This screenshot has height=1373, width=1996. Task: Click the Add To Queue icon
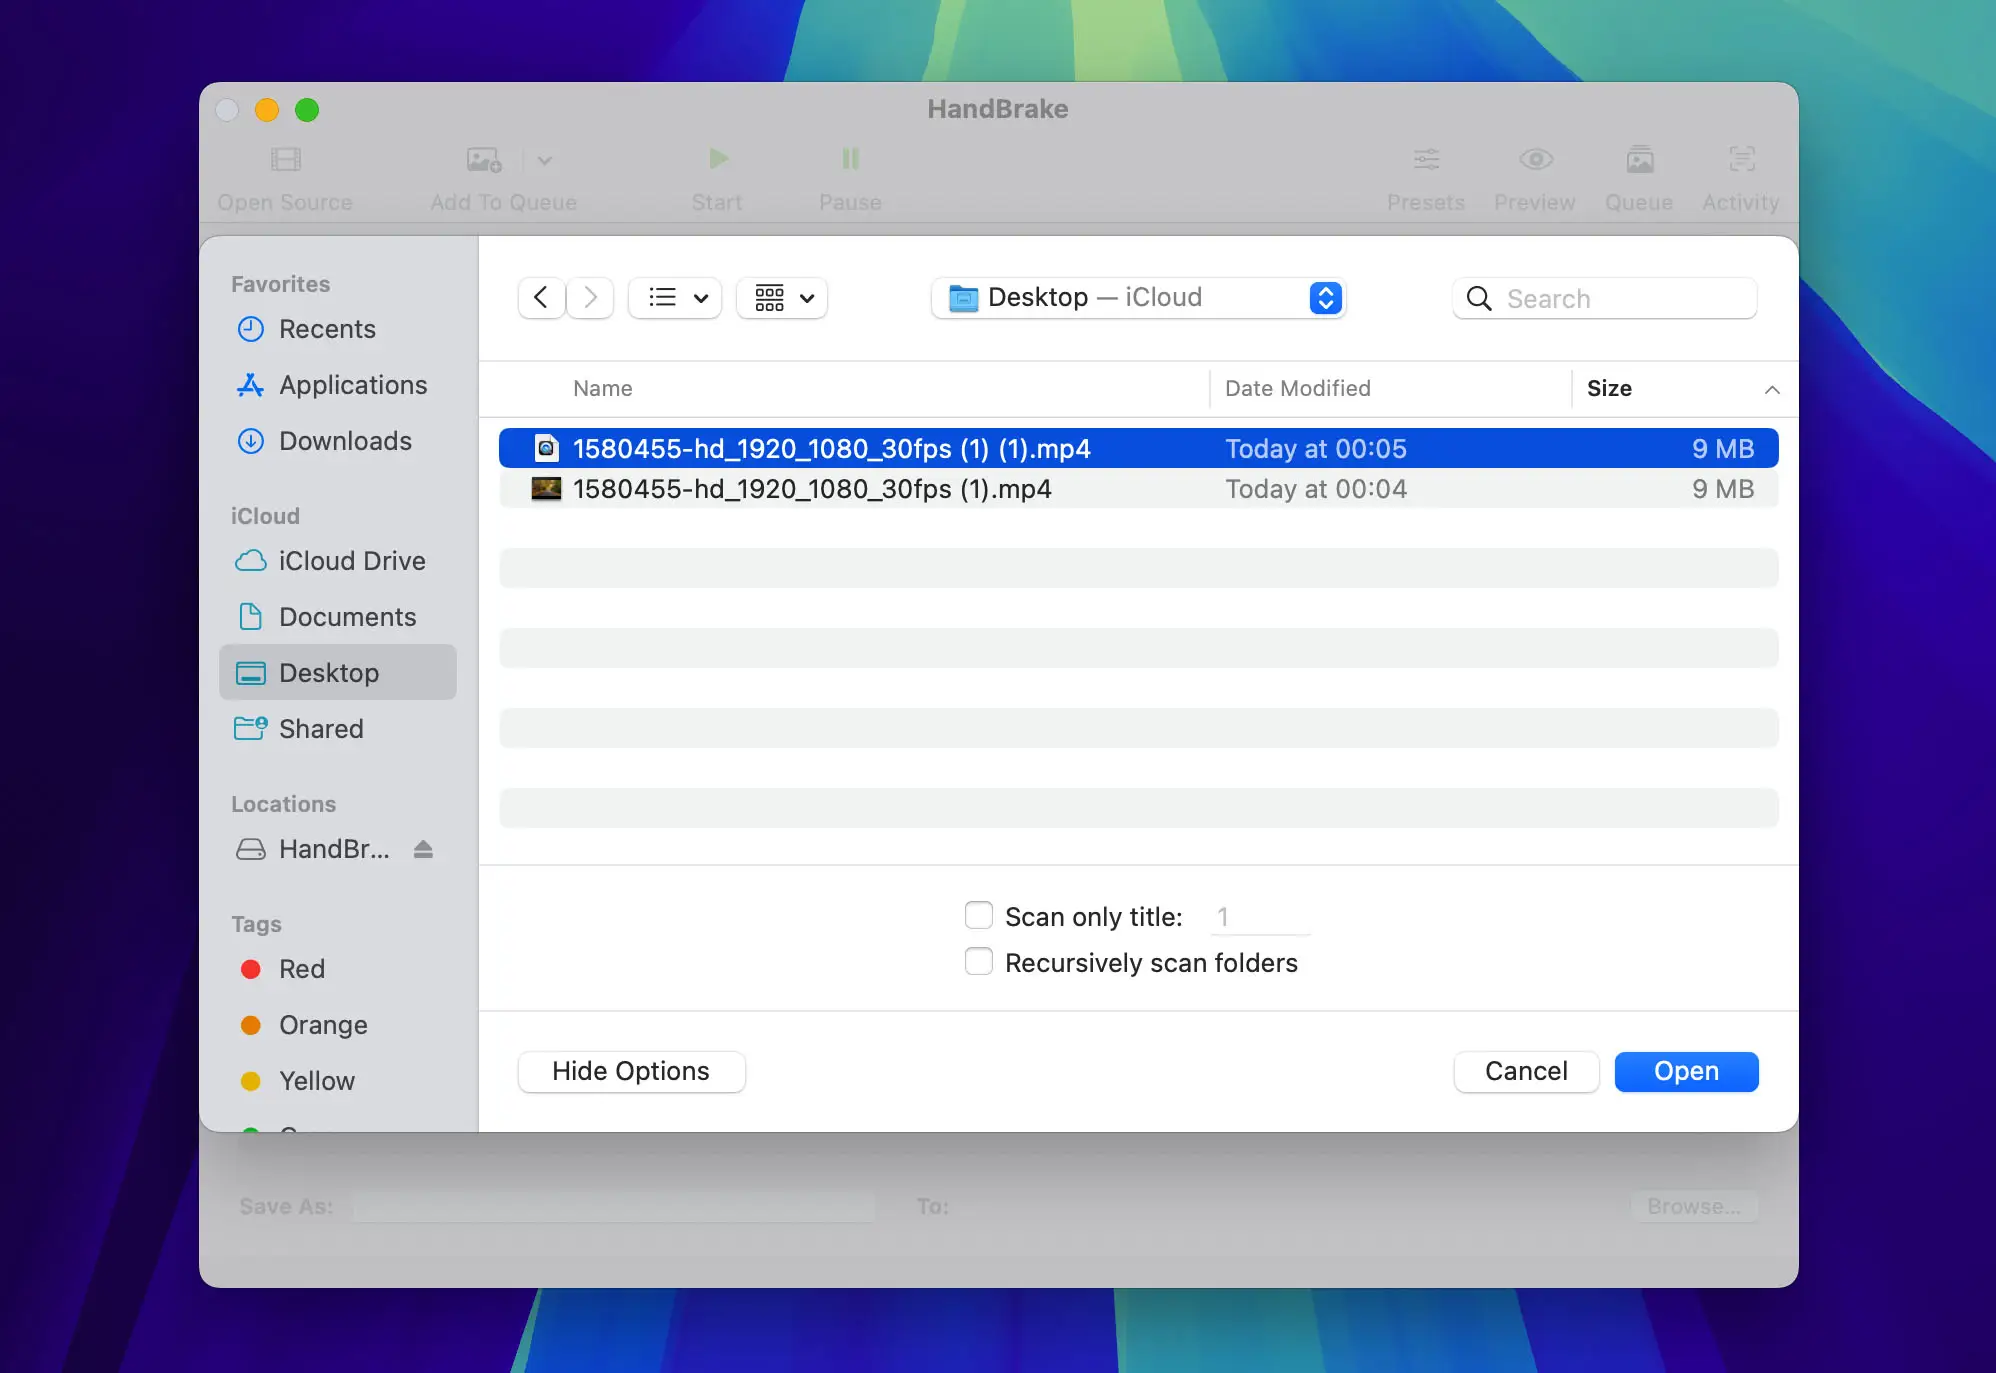pyautogui.click(x=484, y=160)
